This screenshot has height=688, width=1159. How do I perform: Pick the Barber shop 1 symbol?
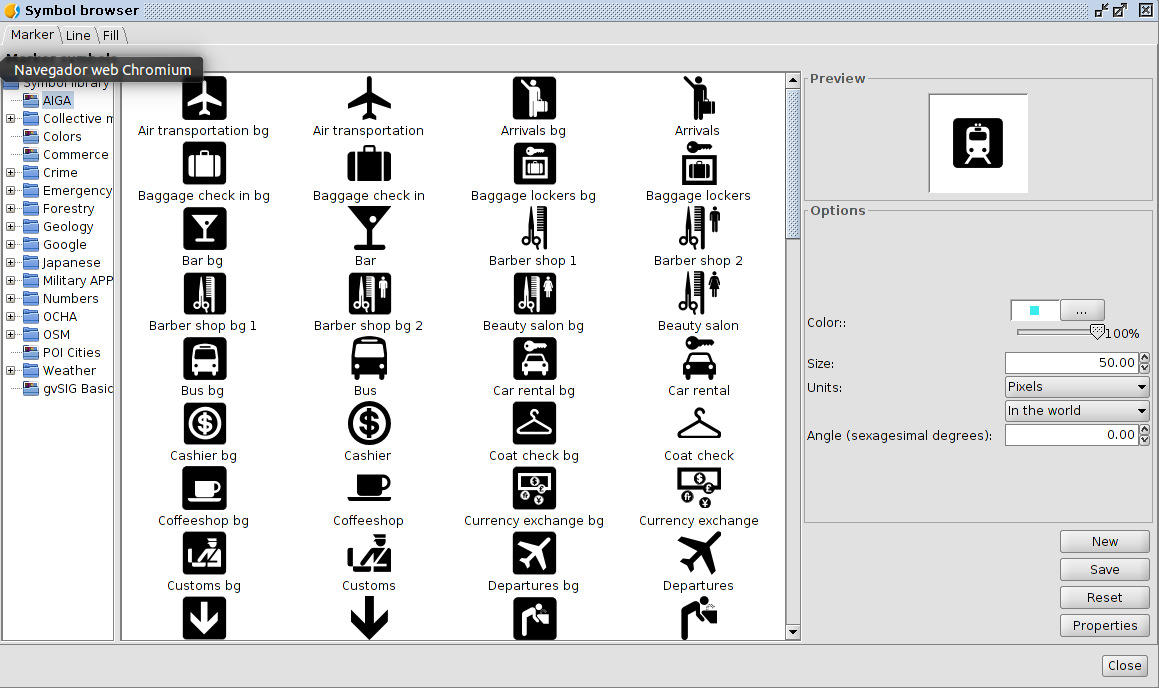point(533,228)
